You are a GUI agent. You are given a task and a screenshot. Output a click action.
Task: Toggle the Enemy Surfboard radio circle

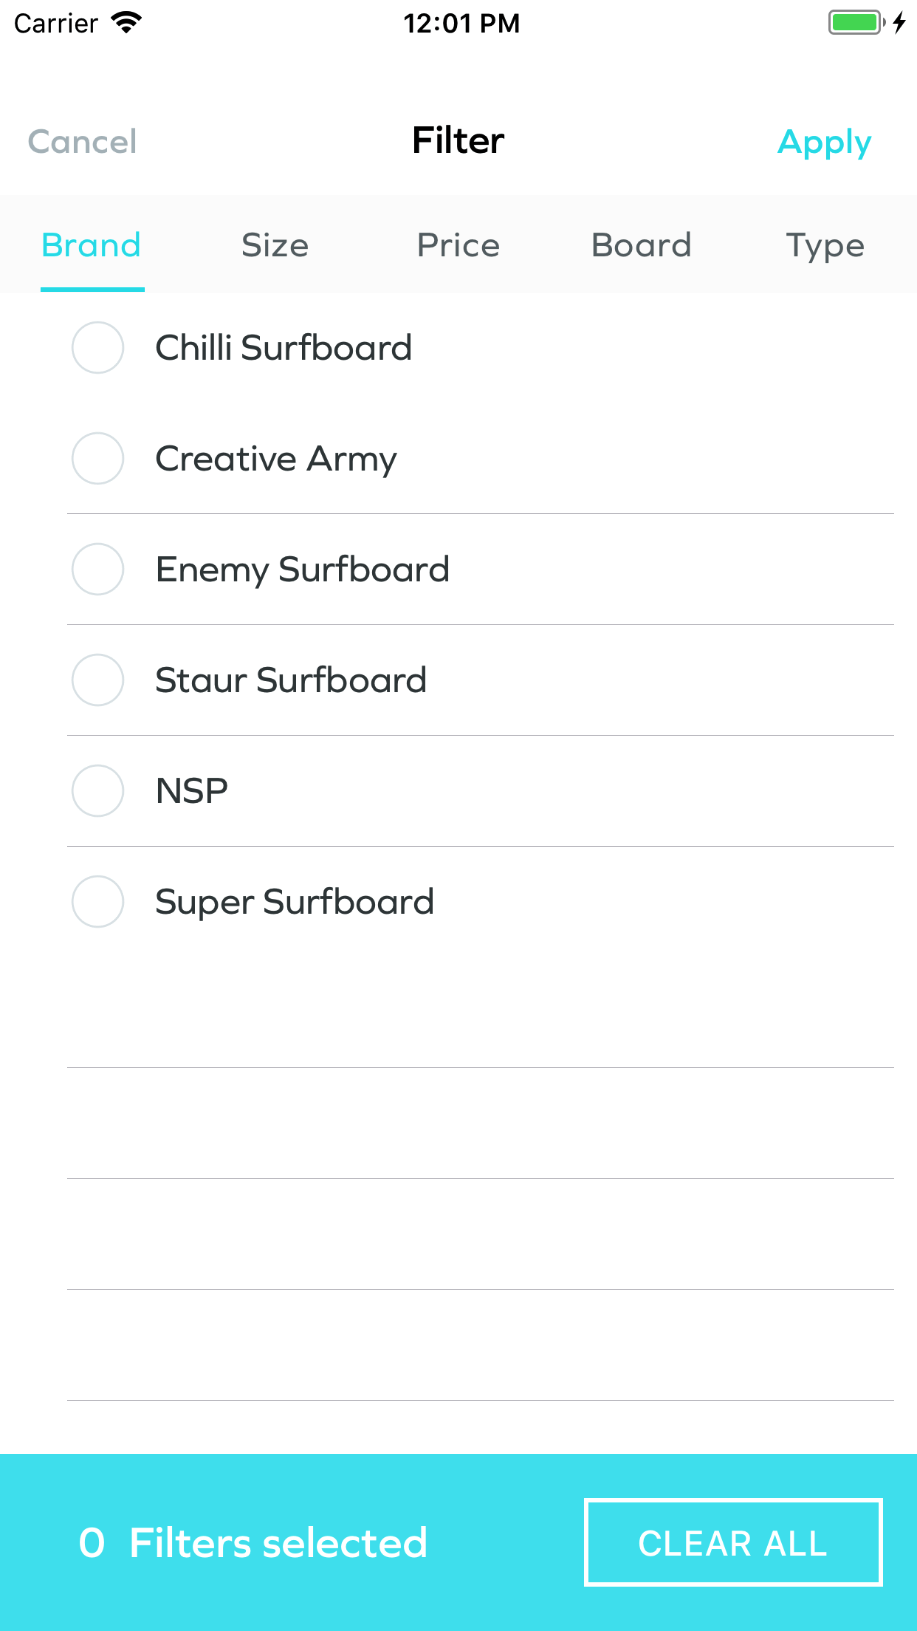(98, 570)
